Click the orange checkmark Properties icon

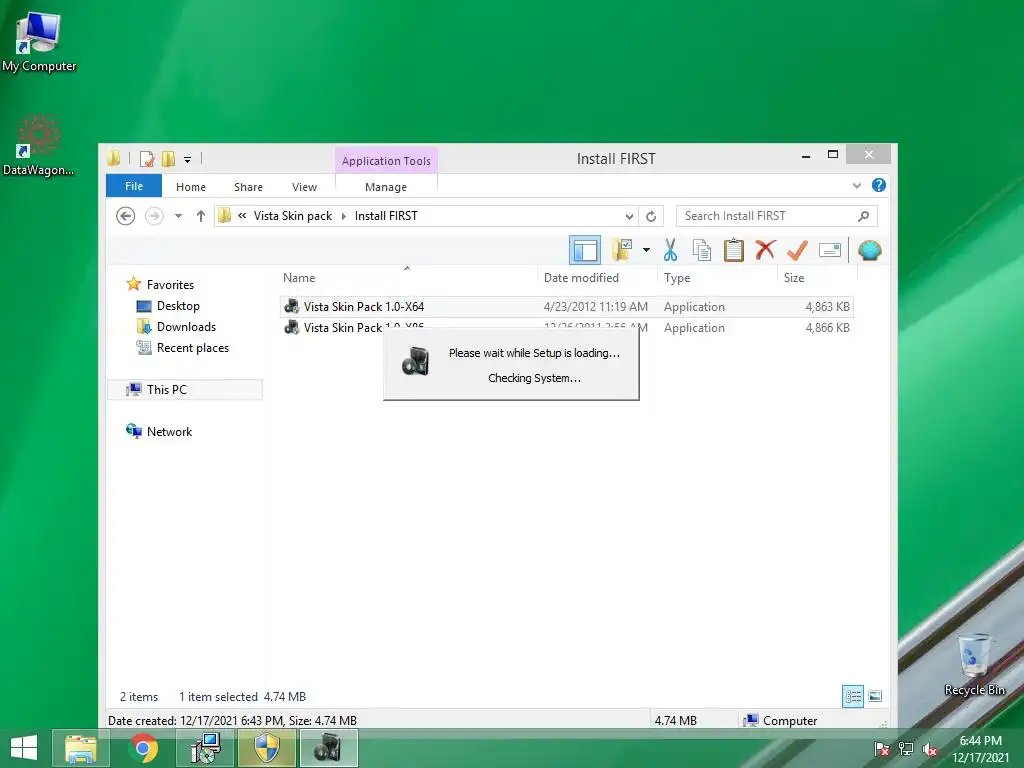point(797,250)
